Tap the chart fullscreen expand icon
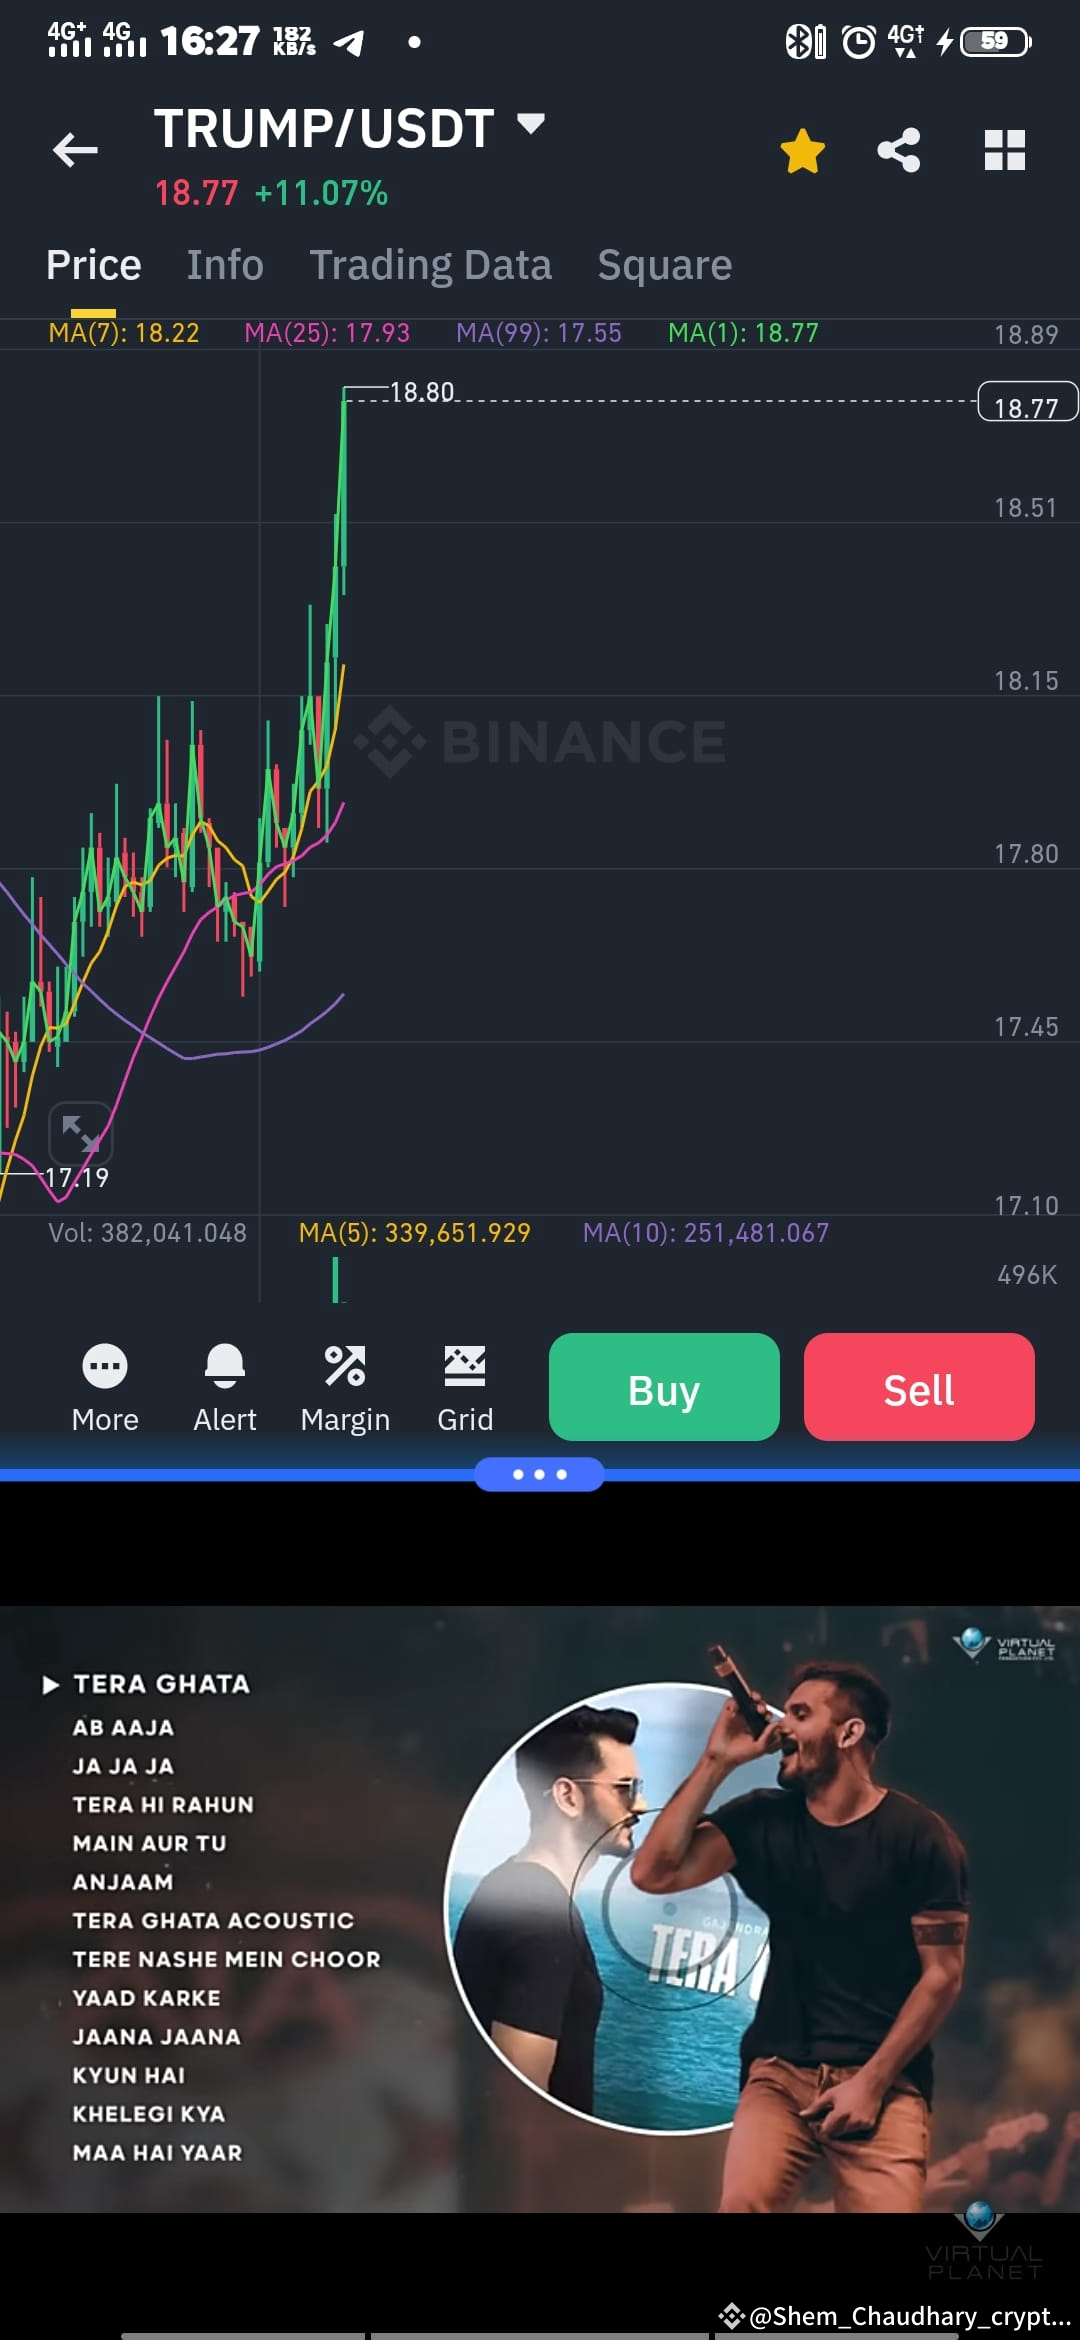This screenshot has width=1080, height=2340. pyautogui.click(x=81, y=1134)
